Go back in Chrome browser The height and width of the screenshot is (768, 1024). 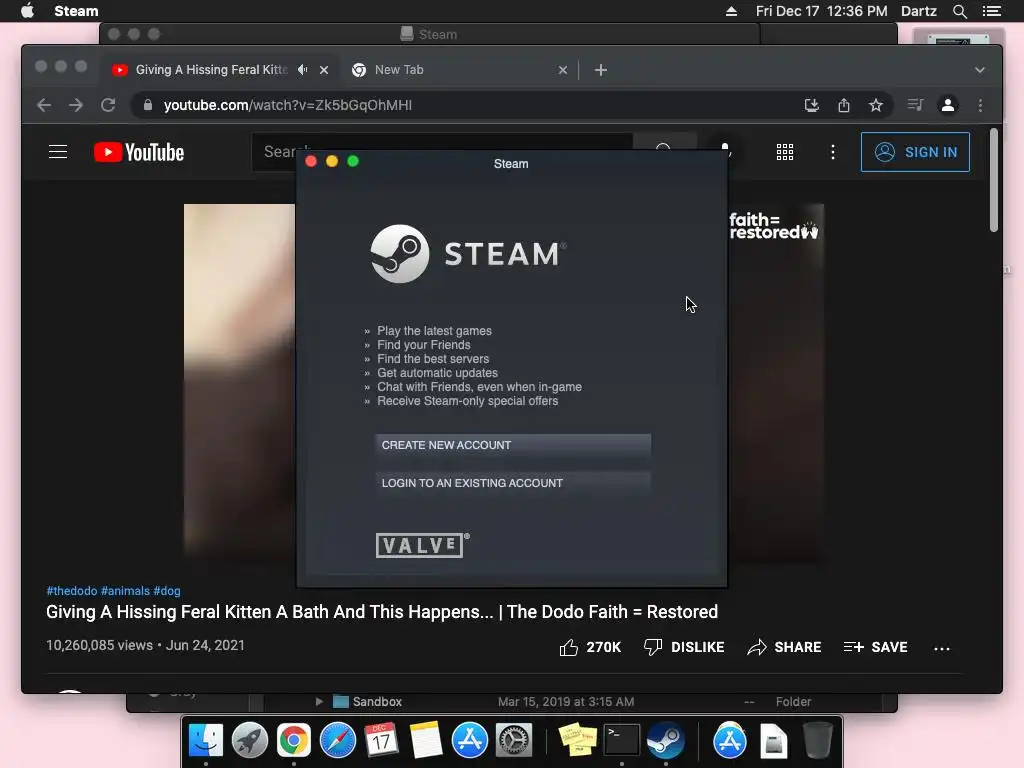(44, 105)
